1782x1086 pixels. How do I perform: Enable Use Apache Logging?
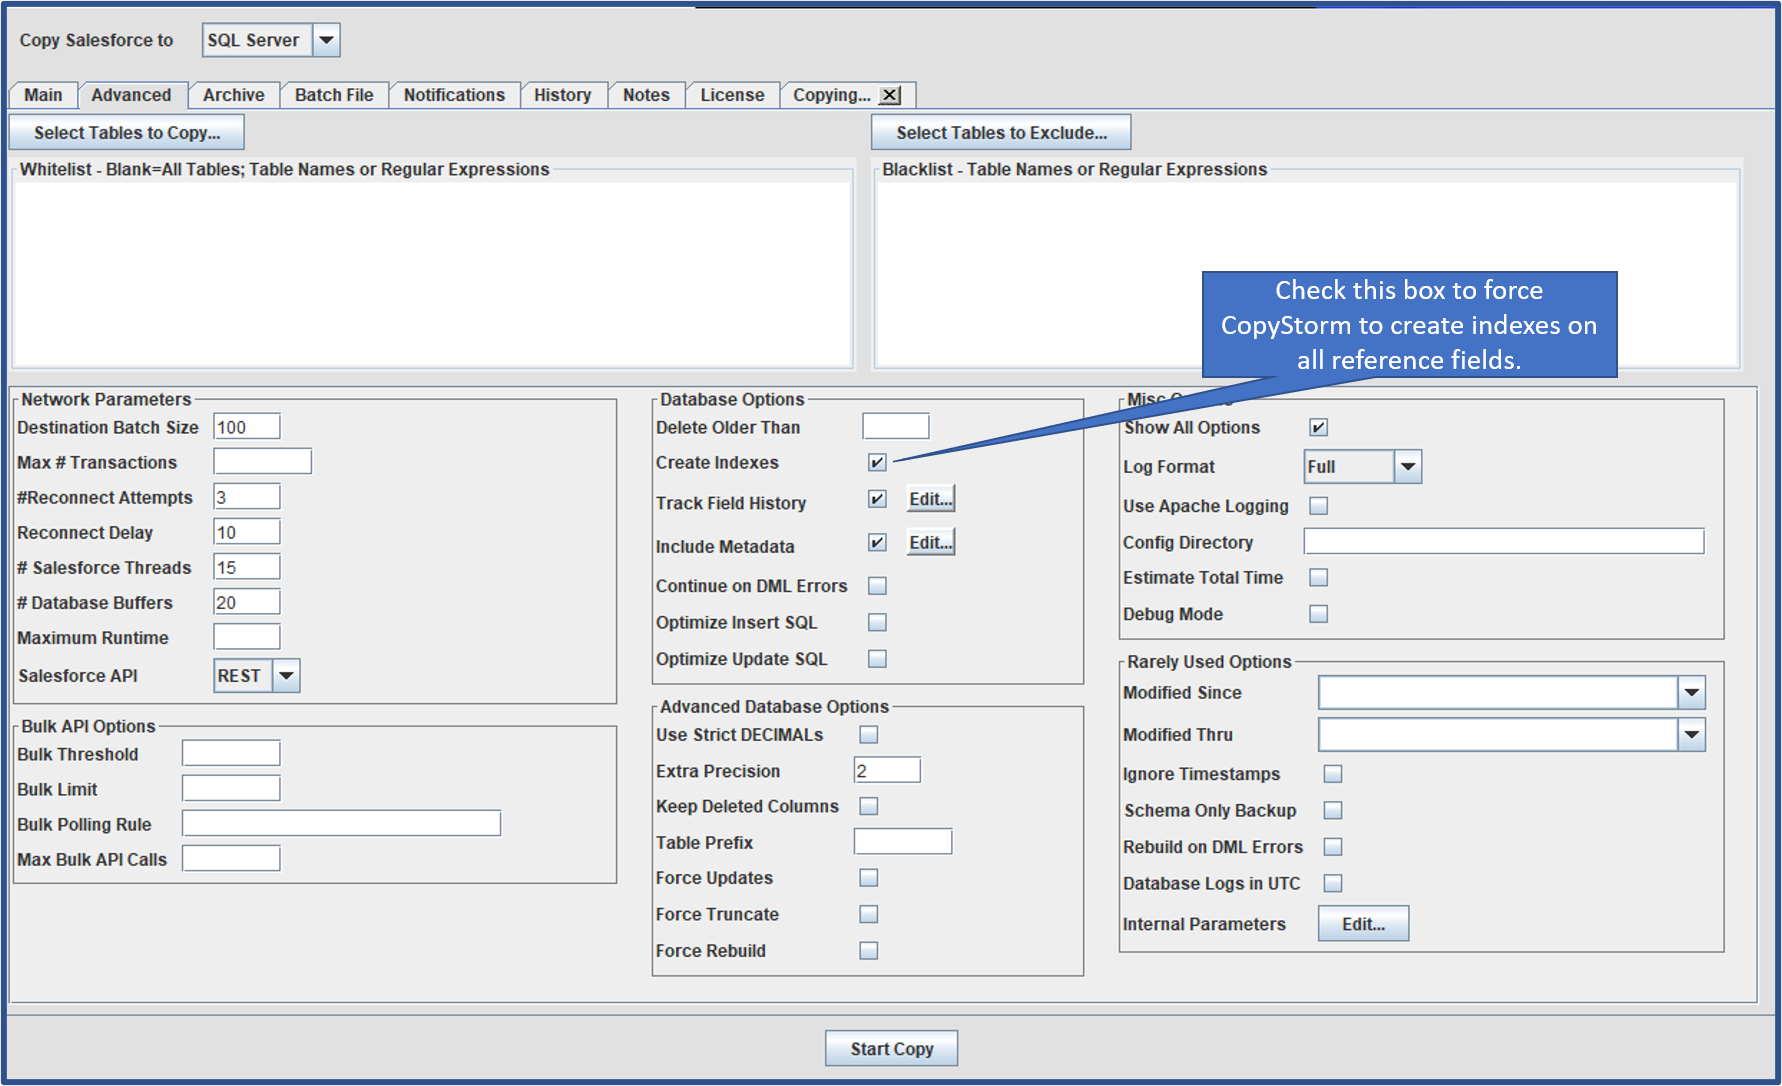(1319, 506)
